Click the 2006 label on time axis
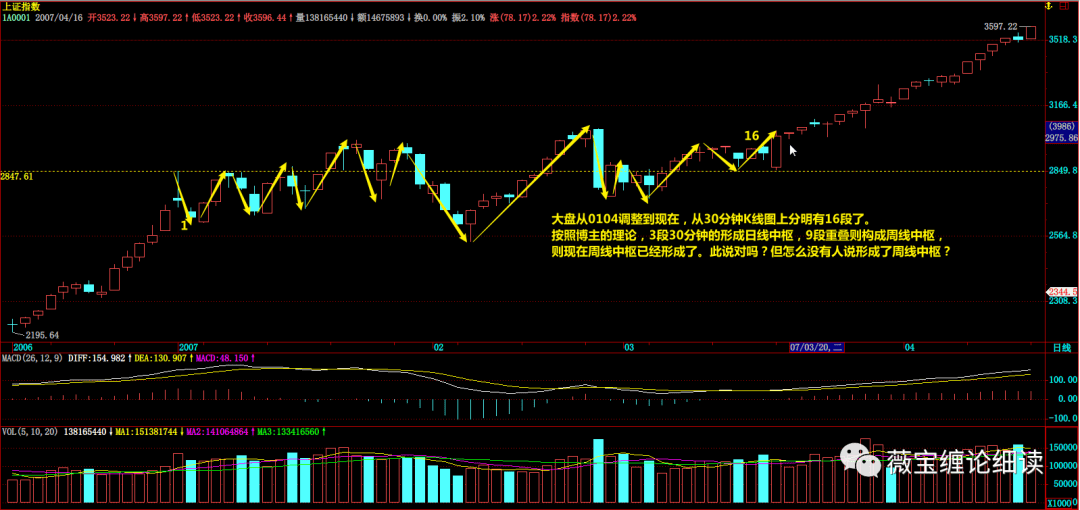Image resolution: width=1080 pixels, height=510 pixels. pyautogui.click(x=23, y=347)
